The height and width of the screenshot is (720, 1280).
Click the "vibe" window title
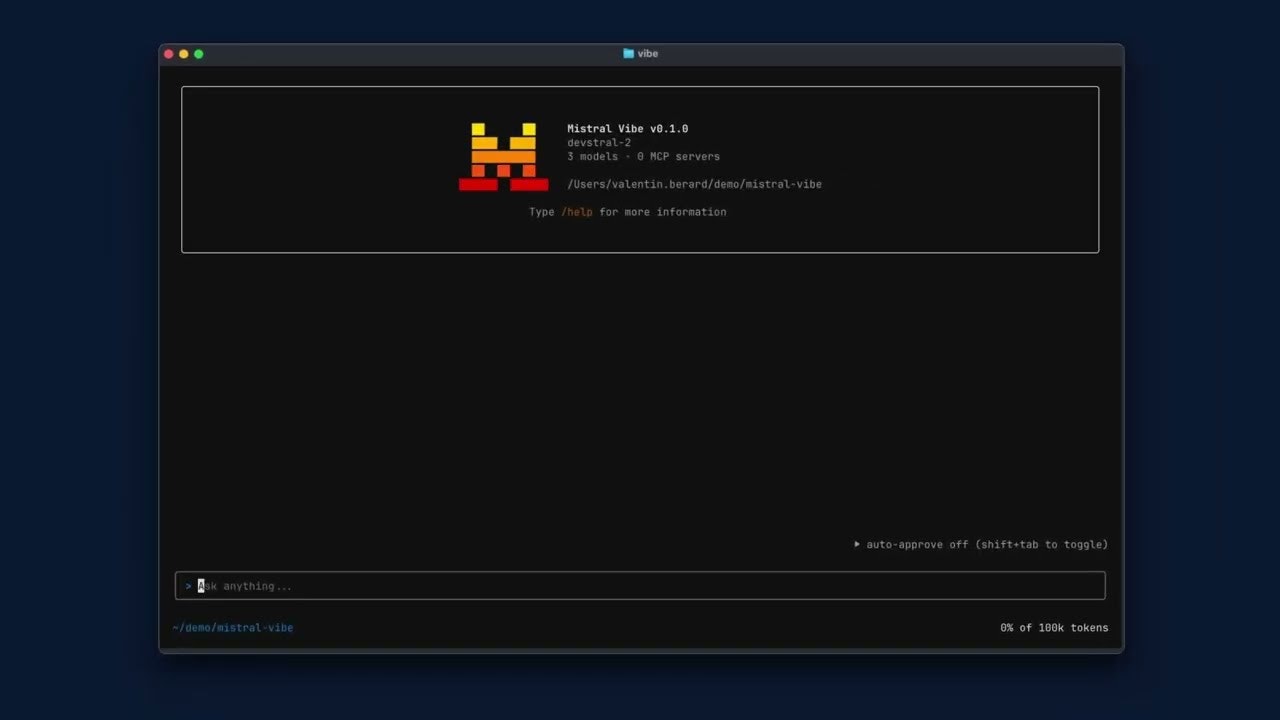tap(648, 54)
